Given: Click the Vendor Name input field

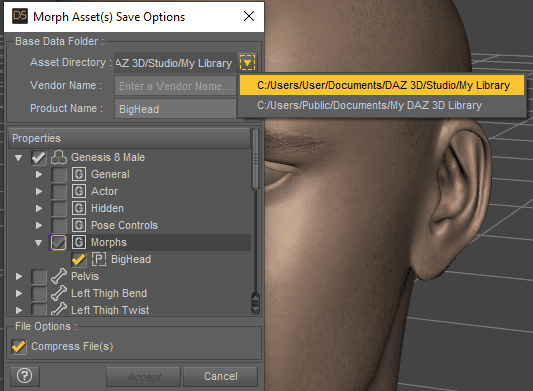Looking at the screenshot, I should pos(175,86).
